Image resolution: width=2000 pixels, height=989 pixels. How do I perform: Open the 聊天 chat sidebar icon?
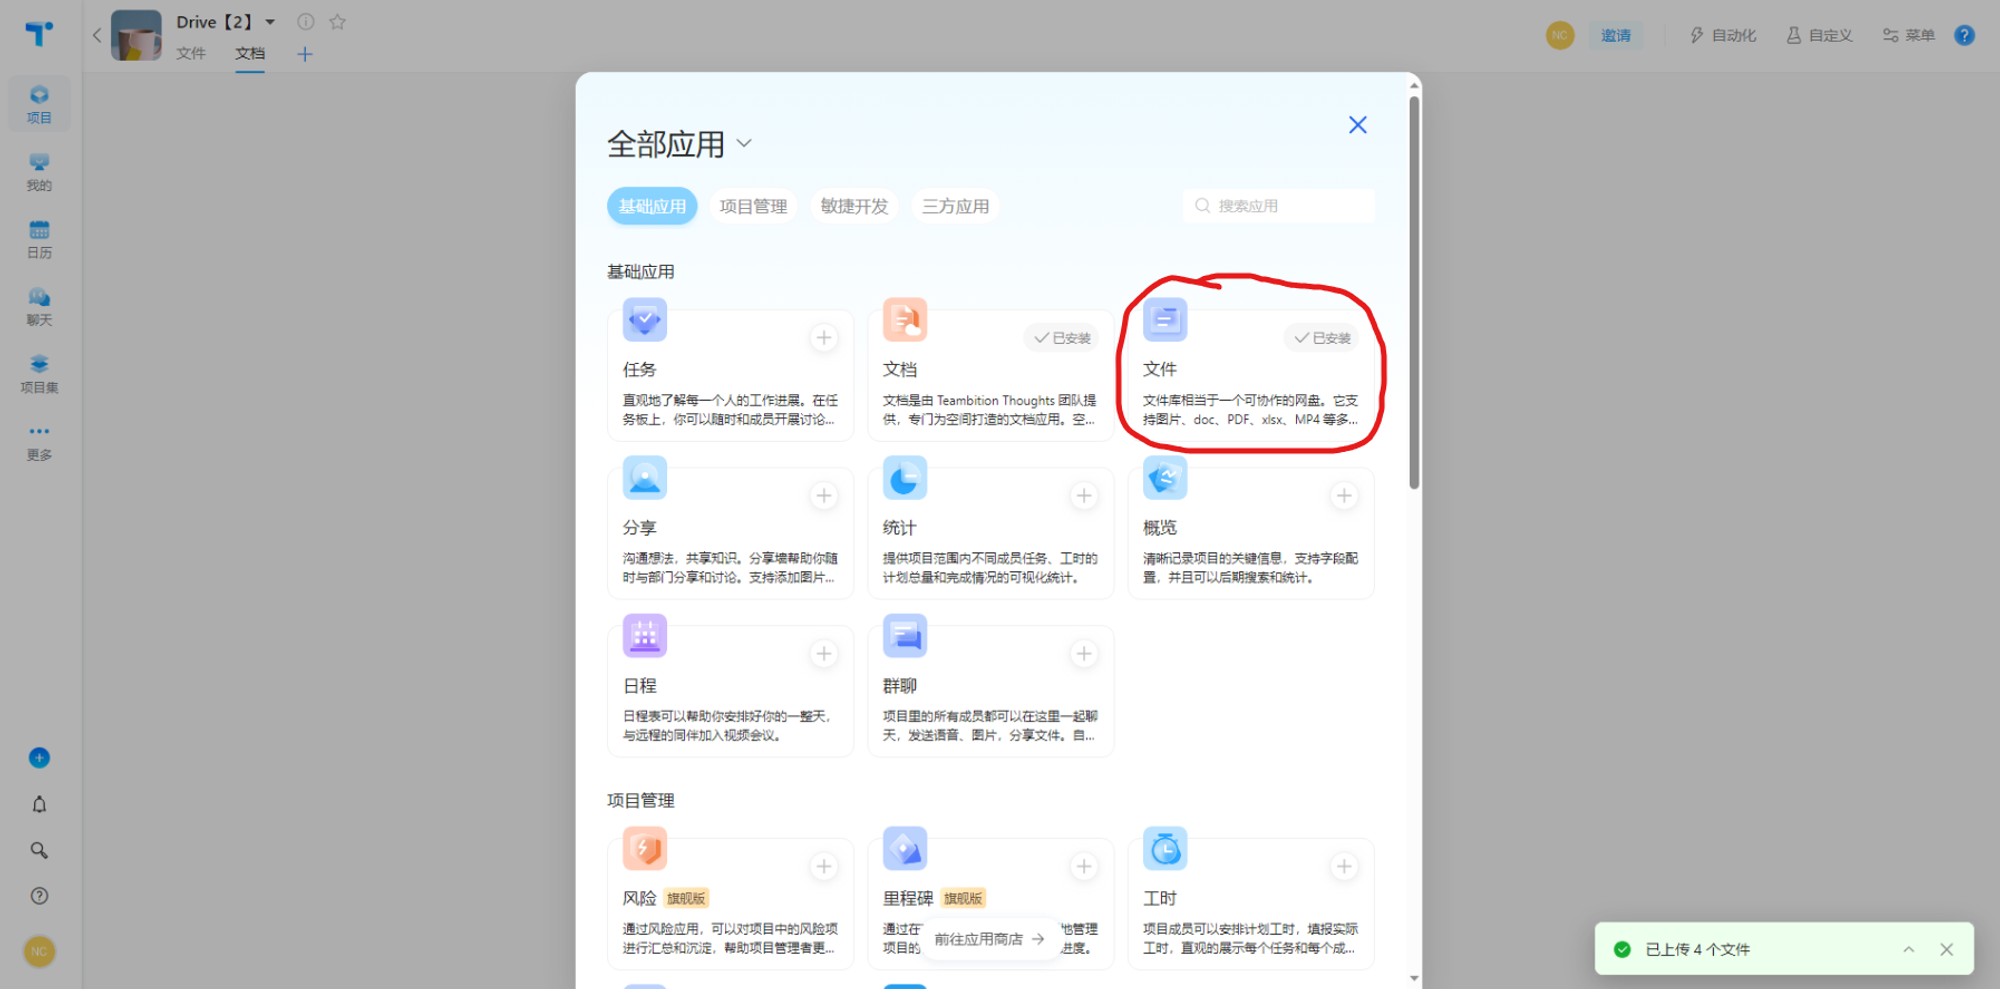coord(39,307)
